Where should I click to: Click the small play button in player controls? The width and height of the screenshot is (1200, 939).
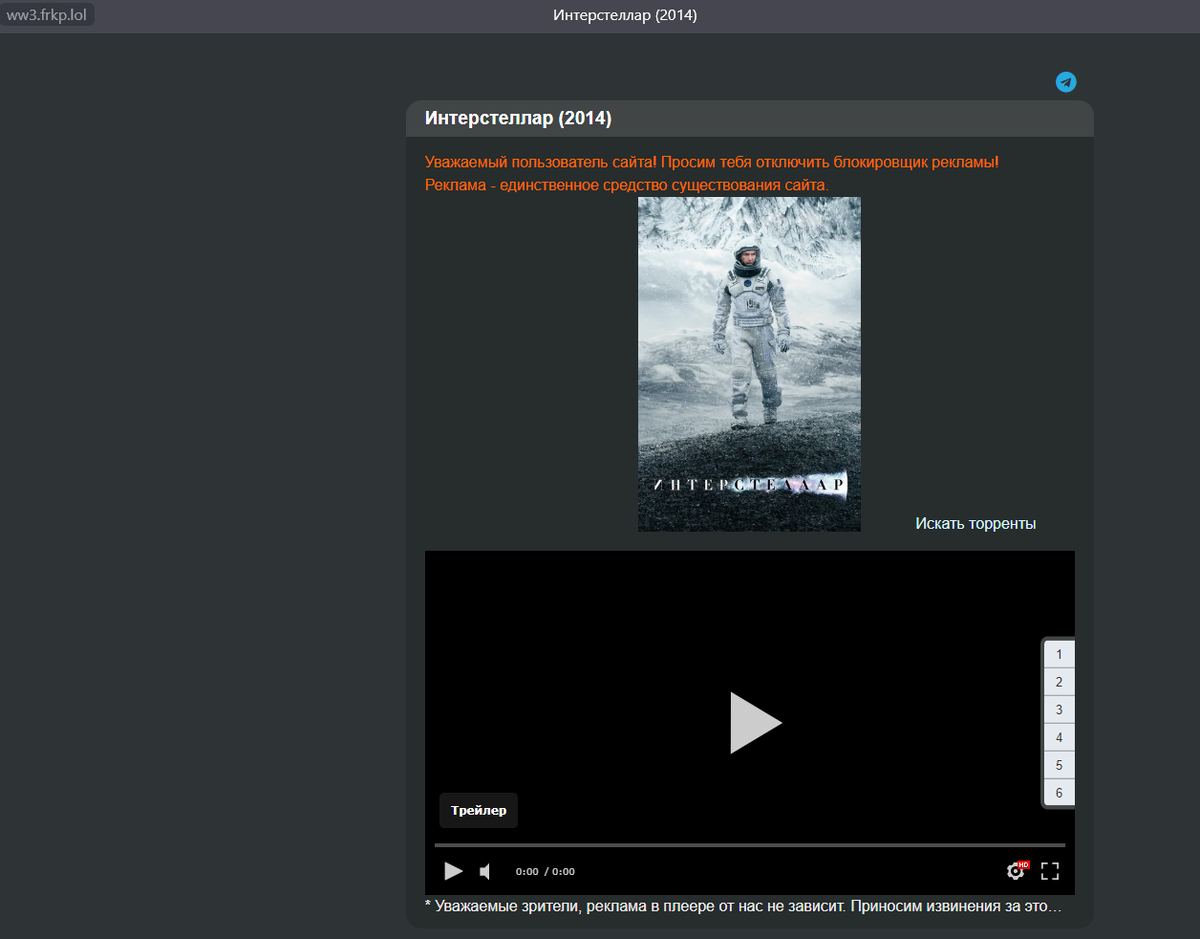click(453, 871)
